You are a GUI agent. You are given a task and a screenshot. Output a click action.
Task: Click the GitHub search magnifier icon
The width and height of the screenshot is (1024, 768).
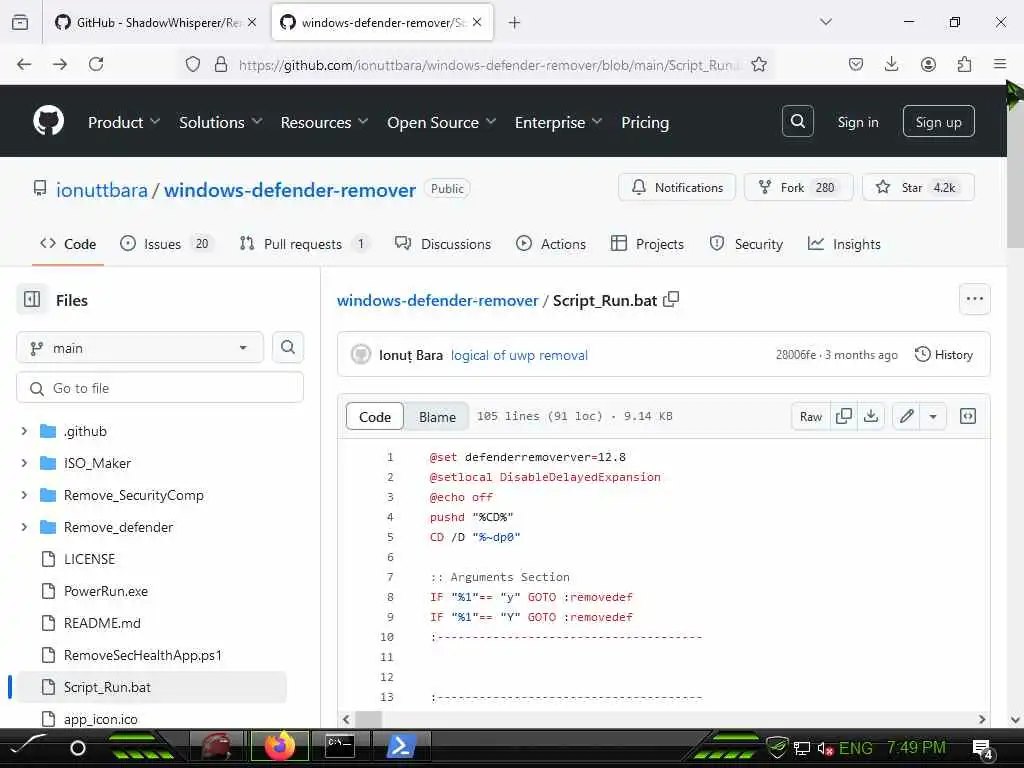pyautogui.click(x=797, y=121)
